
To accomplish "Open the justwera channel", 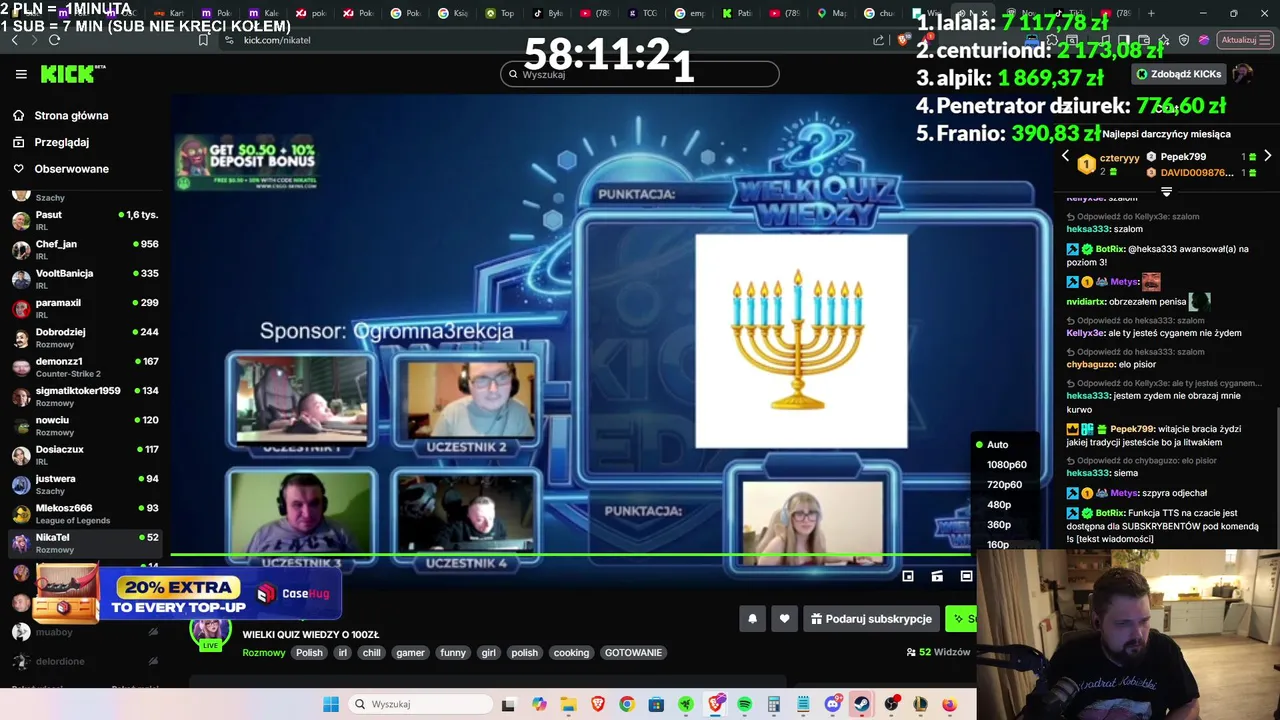I will coord(84,484).
